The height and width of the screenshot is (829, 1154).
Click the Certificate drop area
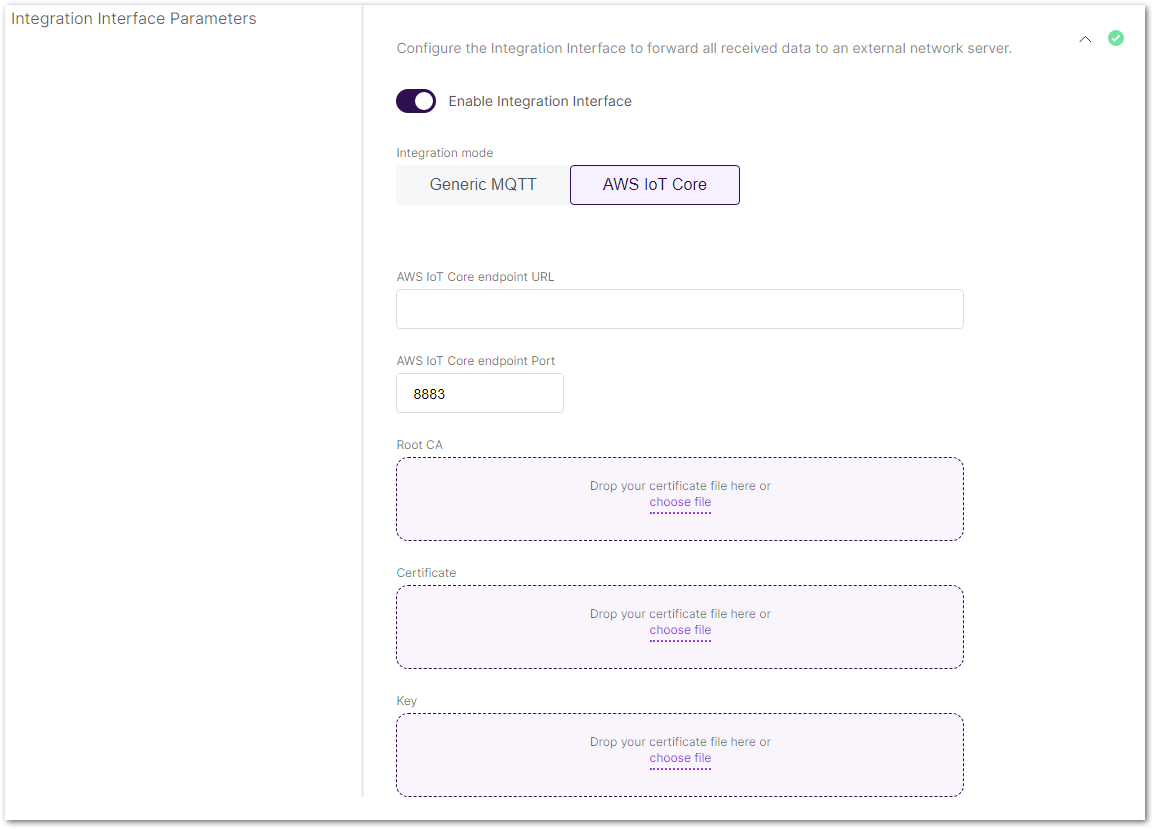[680, 625]
